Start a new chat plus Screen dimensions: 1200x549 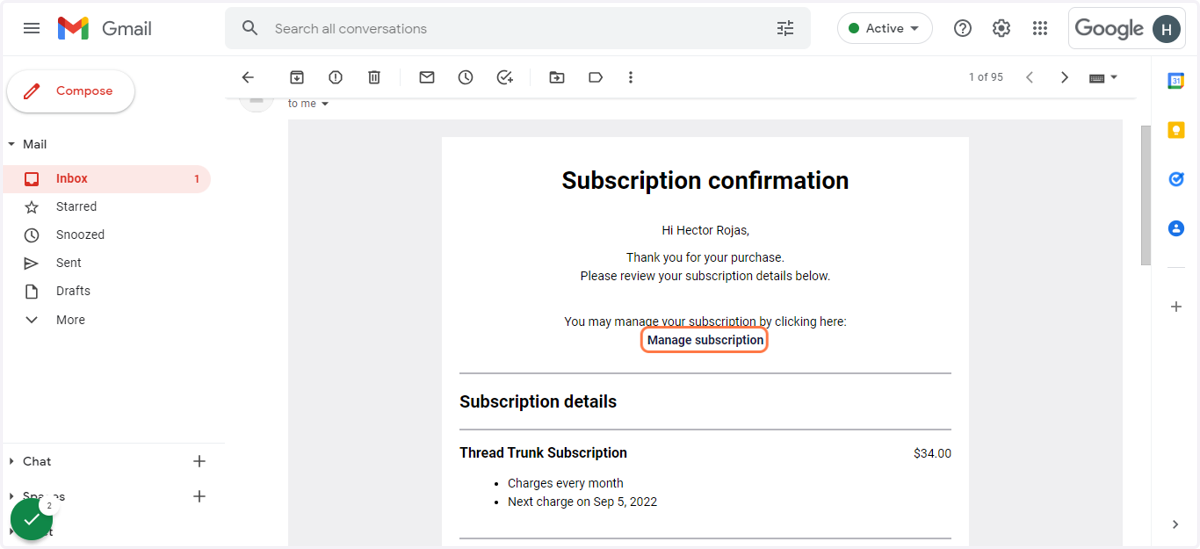[199, 461]
